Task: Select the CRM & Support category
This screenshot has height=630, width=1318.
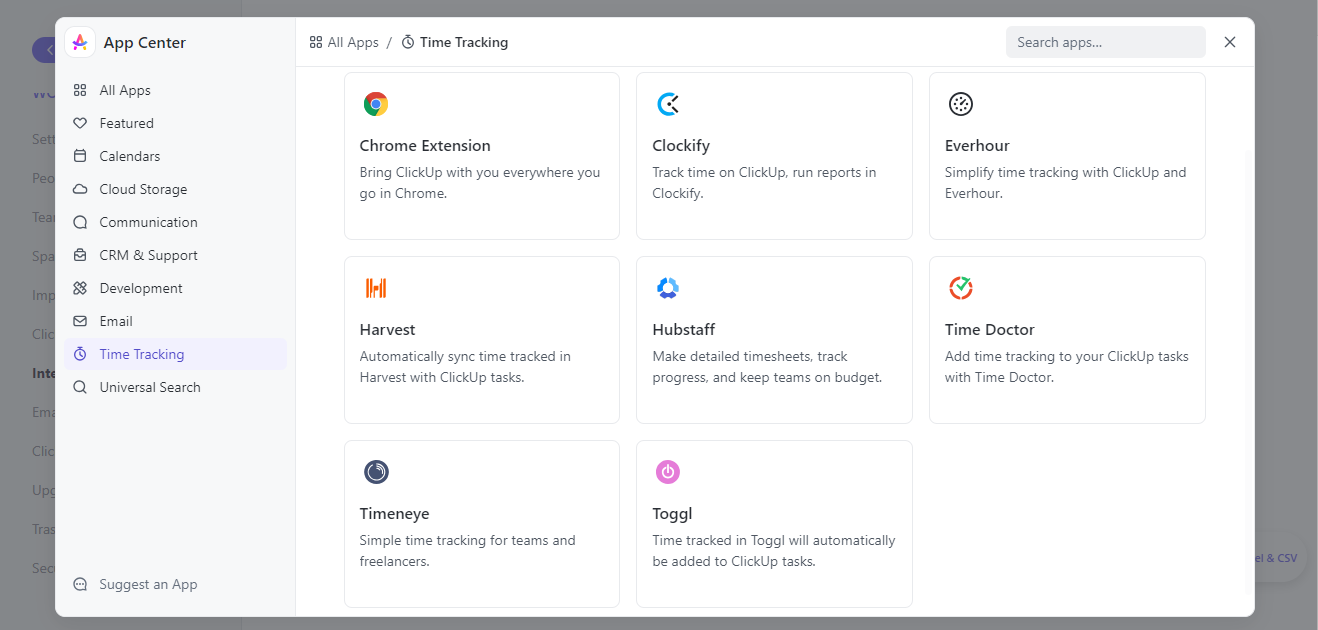Action: [148, 255]
